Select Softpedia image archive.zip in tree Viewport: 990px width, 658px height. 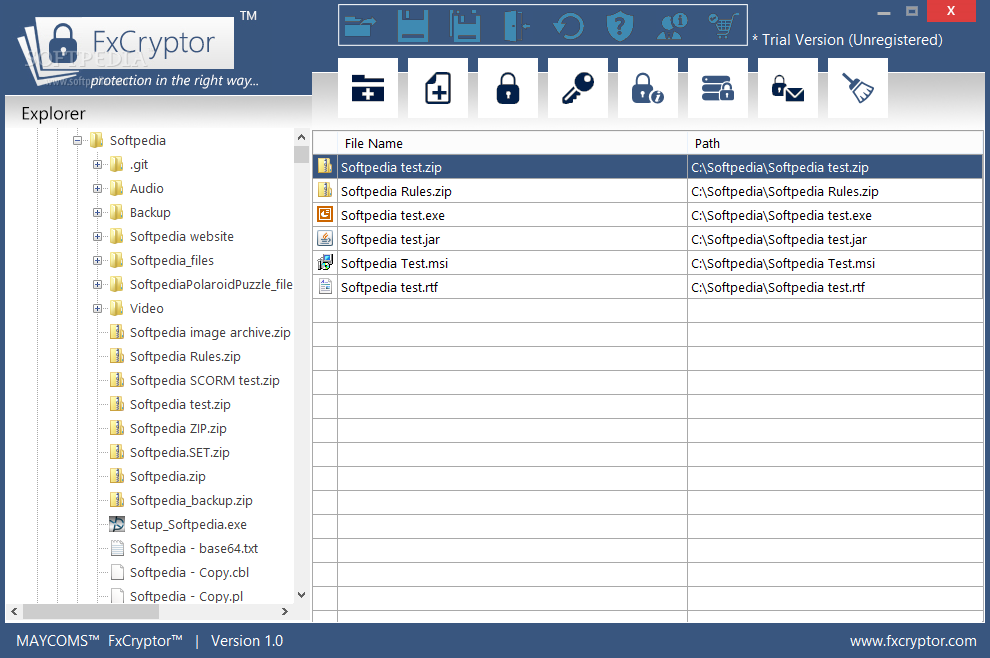tap(210, 332)
